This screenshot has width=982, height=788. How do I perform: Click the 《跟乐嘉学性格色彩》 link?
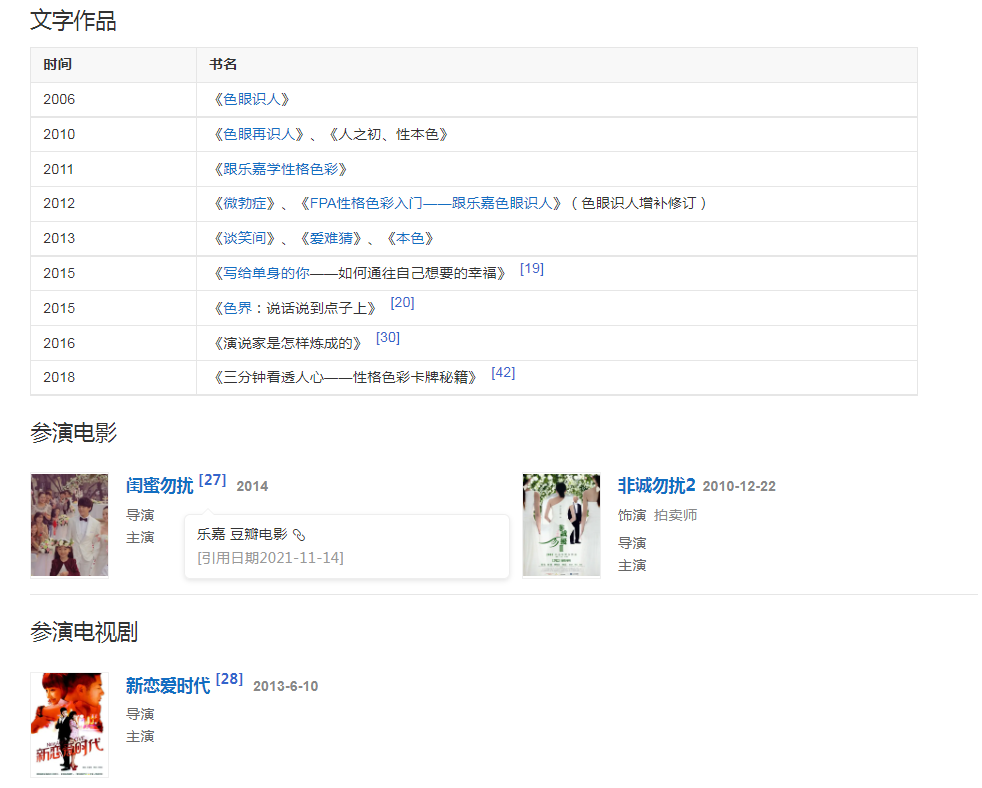point(281,169)
